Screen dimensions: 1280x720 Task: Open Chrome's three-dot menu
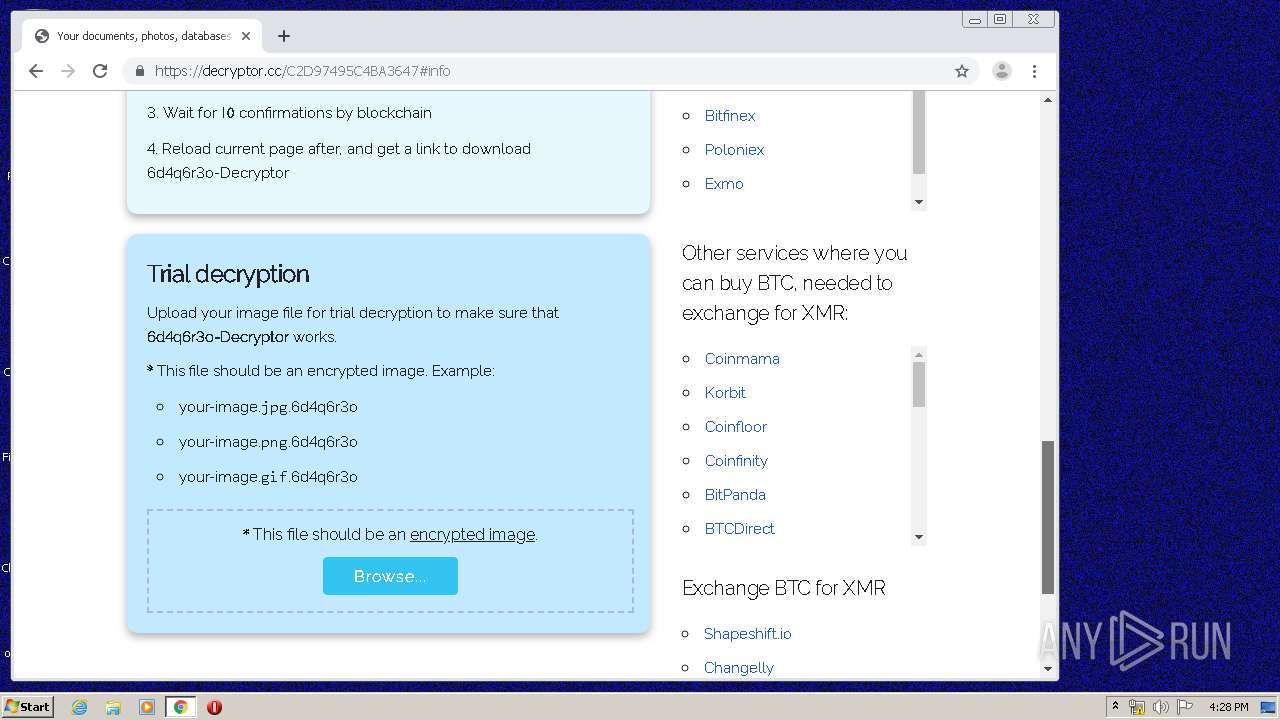(x=1034, y=71)
